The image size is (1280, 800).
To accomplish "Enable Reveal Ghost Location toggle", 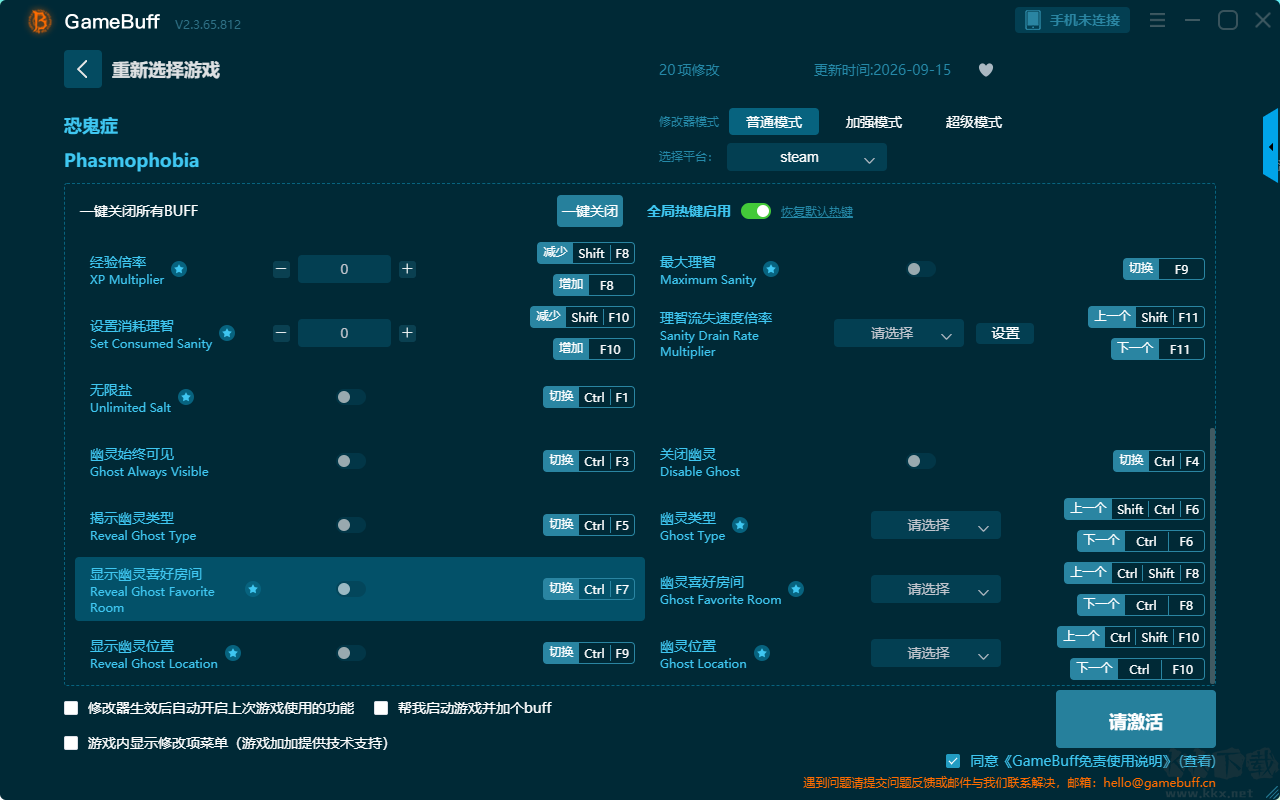I will 351,653.
